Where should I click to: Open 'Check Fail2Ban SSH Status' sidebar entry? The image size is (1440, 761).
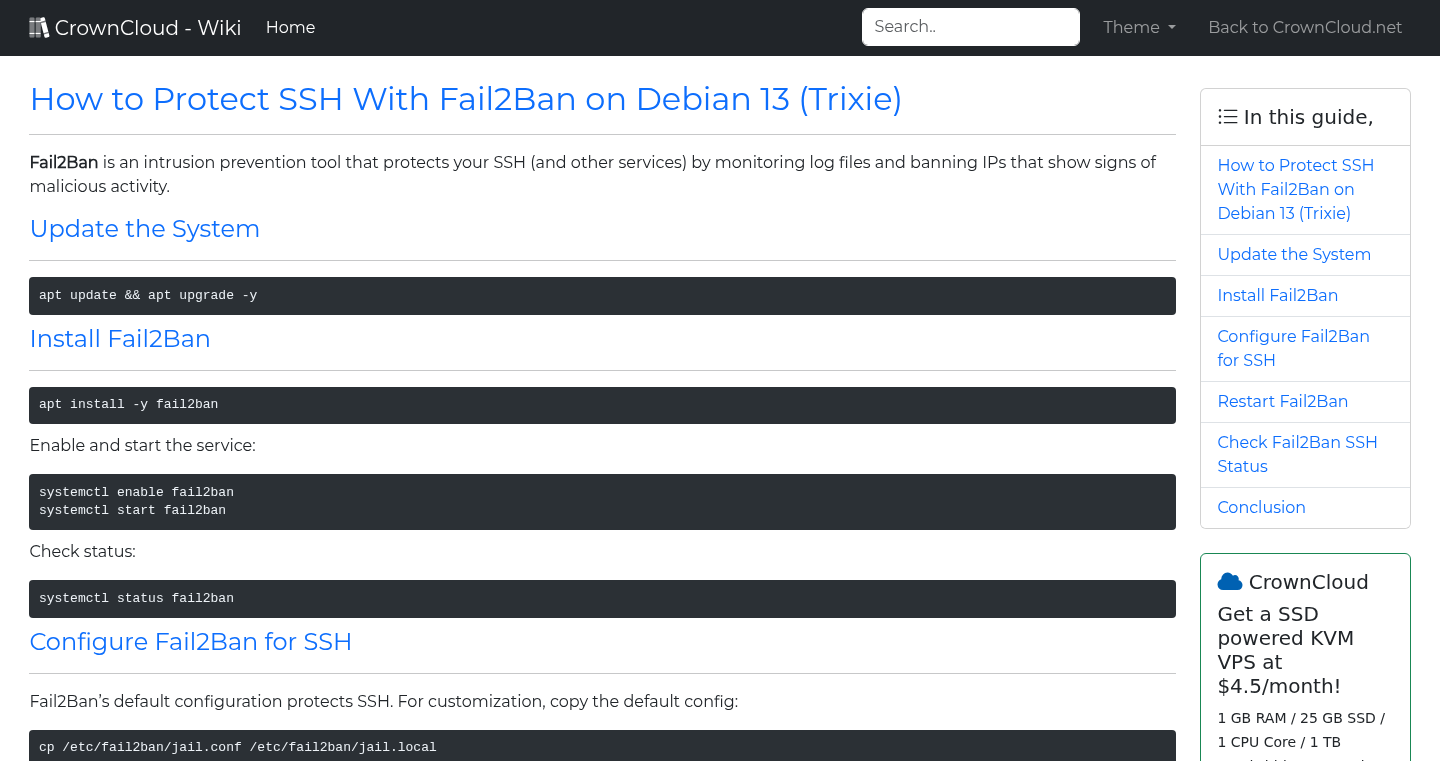click(x=1297, y=454)
